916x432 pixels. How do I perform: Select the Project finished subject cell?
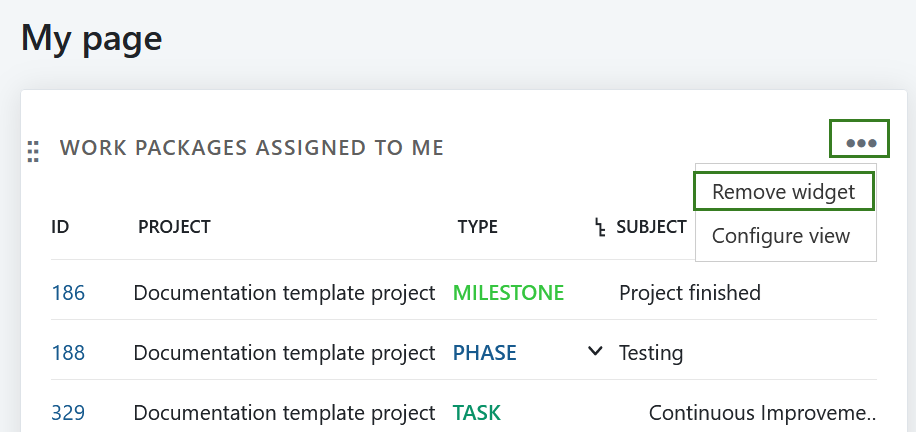coord(690,293)
